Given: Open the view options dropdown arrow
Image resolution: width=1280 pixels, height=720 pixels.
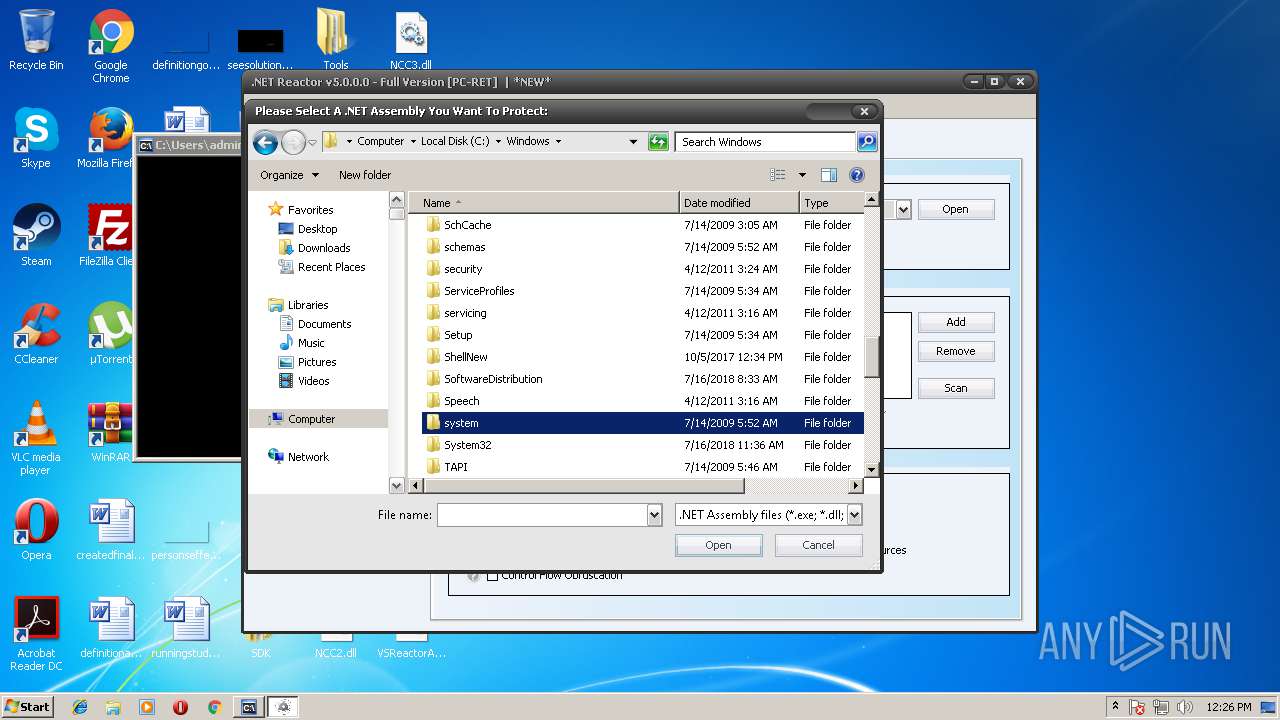Looking at the screenshot, I should coord(801,175).
